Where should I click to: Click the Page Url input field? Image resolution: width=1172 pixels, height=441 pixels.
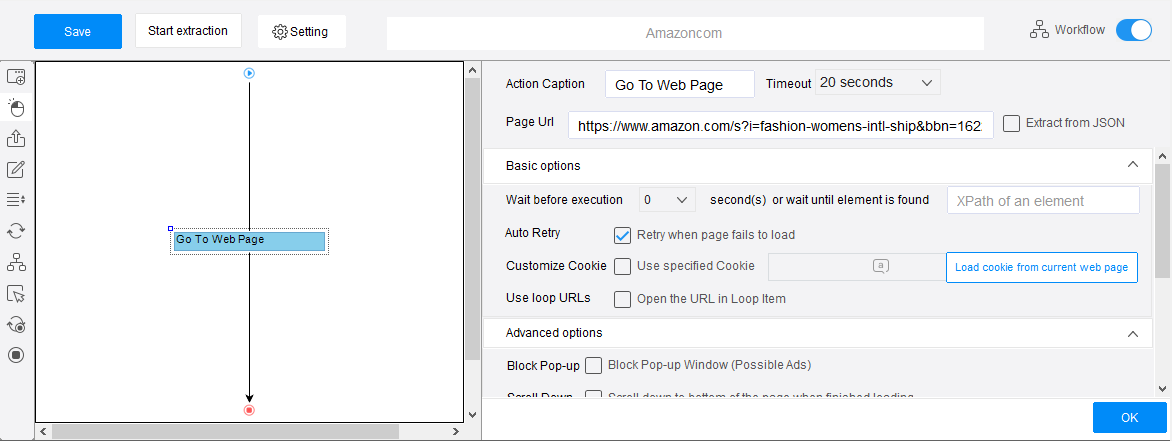coord(780,125)
